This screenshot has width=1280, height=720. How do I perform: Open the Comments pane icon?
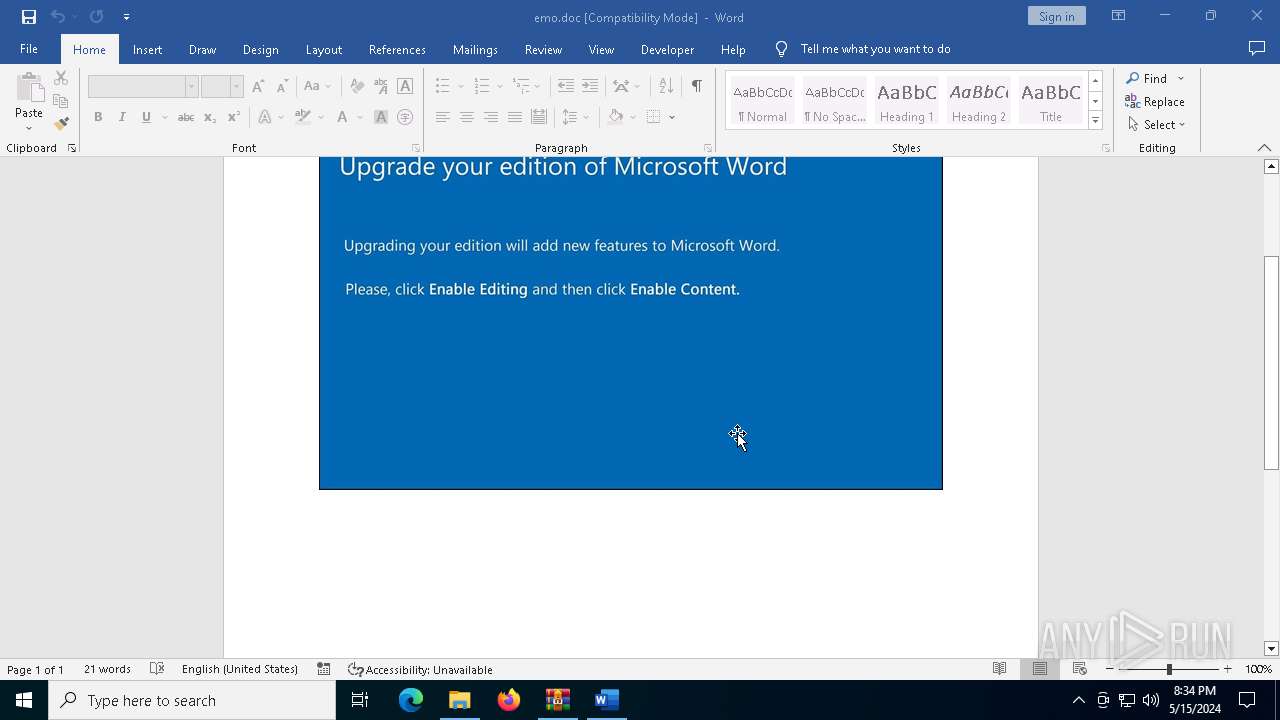click(1257, 48)
